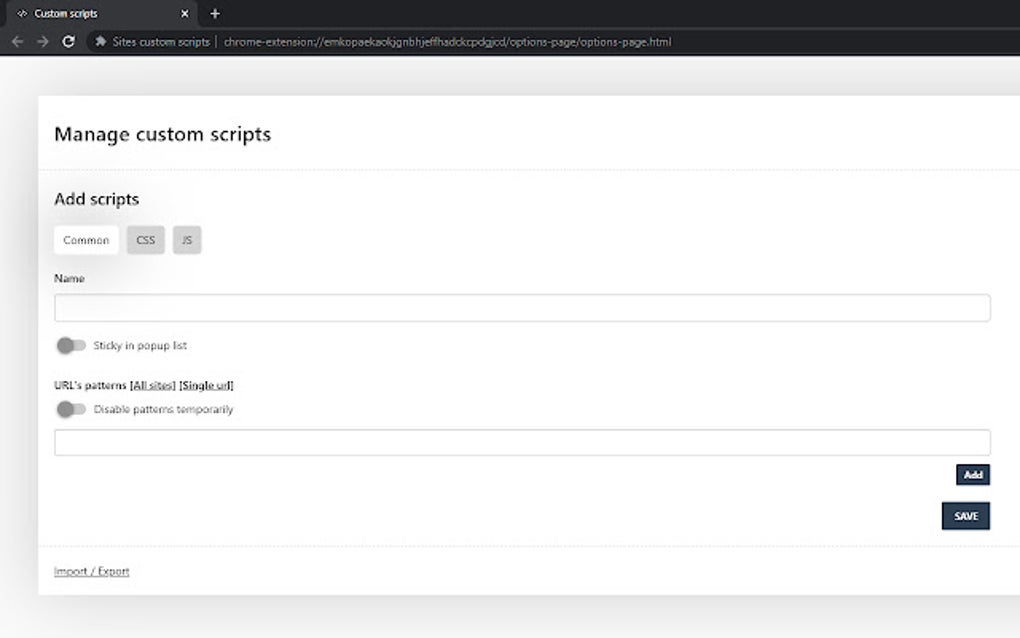
Task: Switch to the JS script tab
Action: tap(186, 240)
